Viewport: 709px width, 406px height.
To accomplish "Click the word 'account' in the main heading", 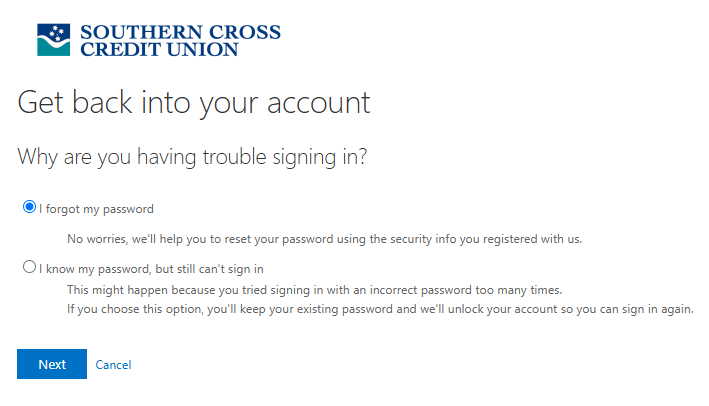I will 319,104.
